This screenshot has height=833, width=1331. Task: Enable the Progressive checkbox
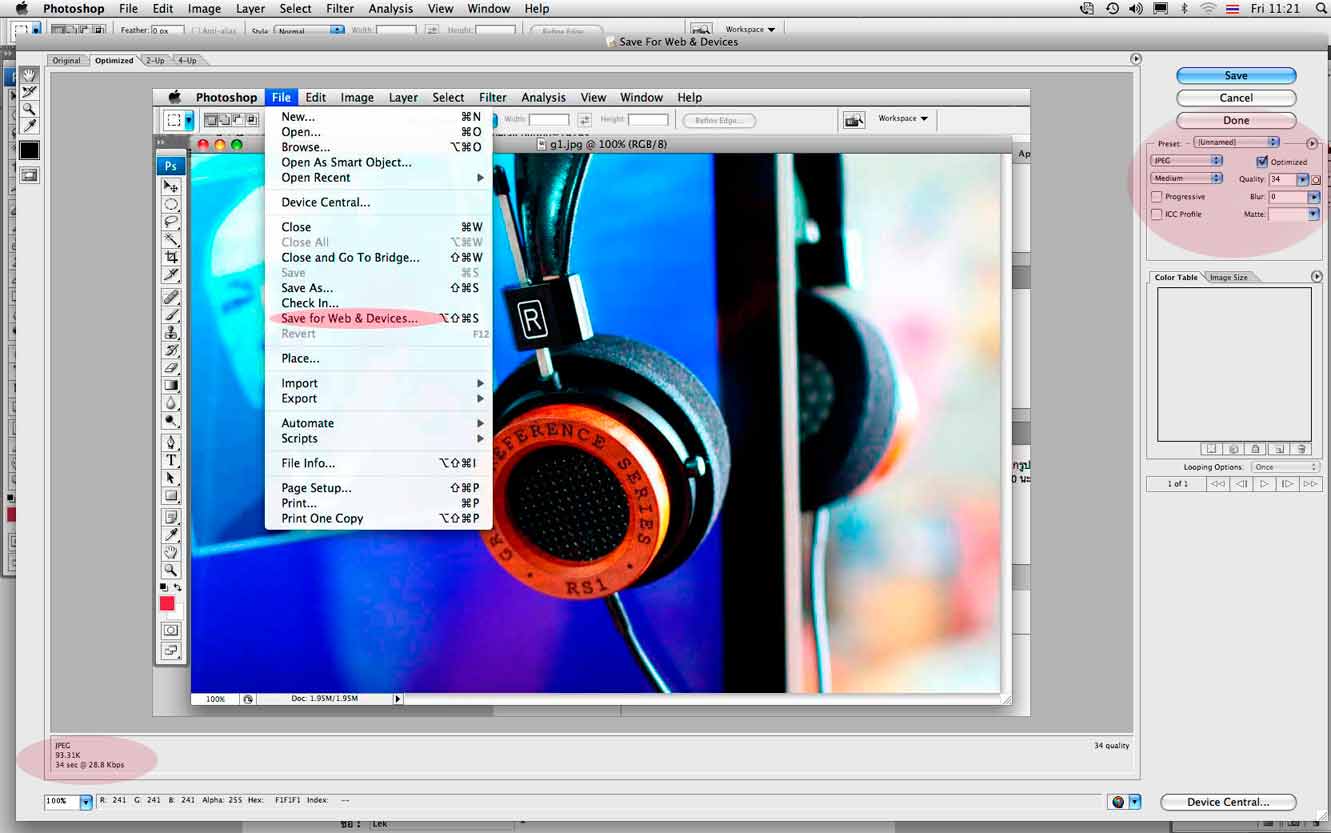pos(1157,196)
